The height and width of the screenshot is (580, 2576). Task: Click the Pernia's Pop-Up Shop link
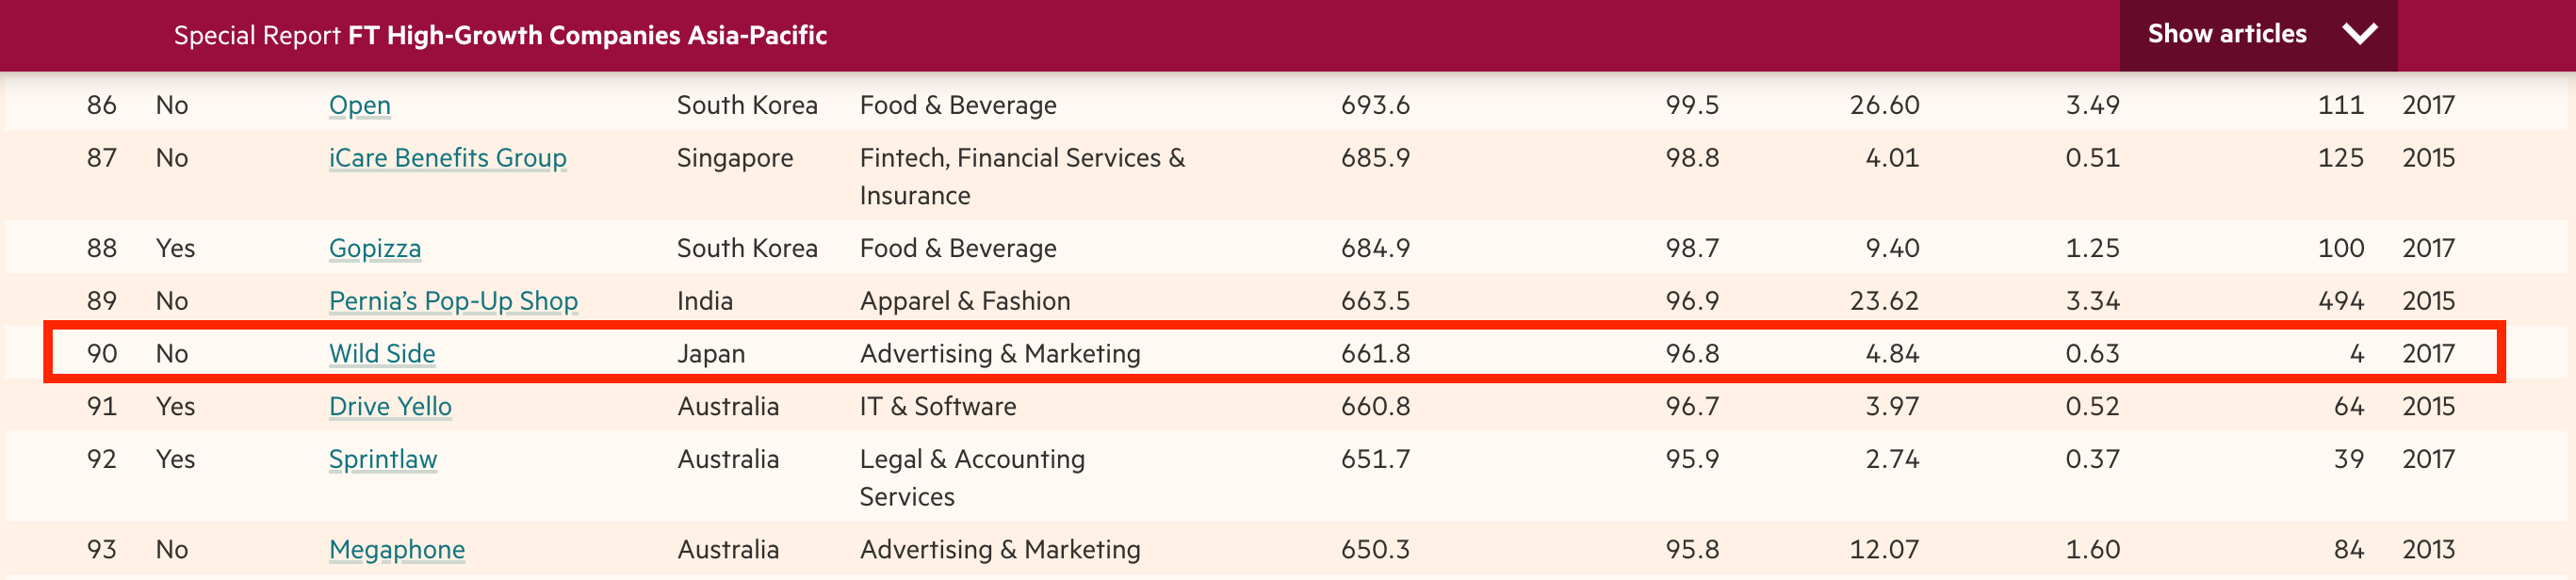tap(453, 301)
